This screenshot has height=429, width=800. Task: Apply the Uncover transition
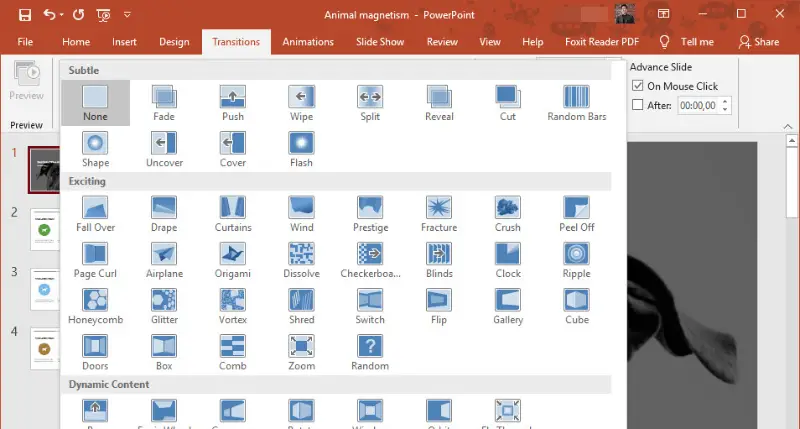pyautogui.click(x=164, y=149)
